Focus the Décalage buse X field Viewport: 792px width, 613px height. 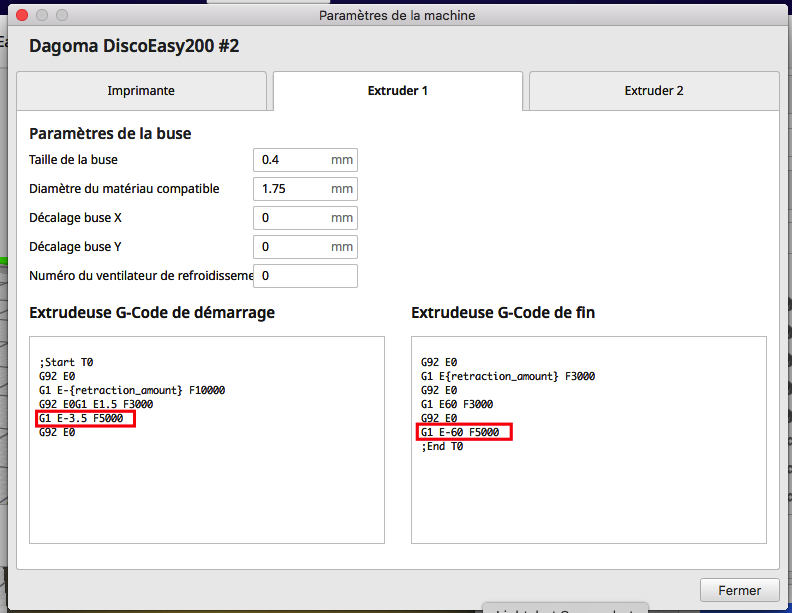coord(306,218)
